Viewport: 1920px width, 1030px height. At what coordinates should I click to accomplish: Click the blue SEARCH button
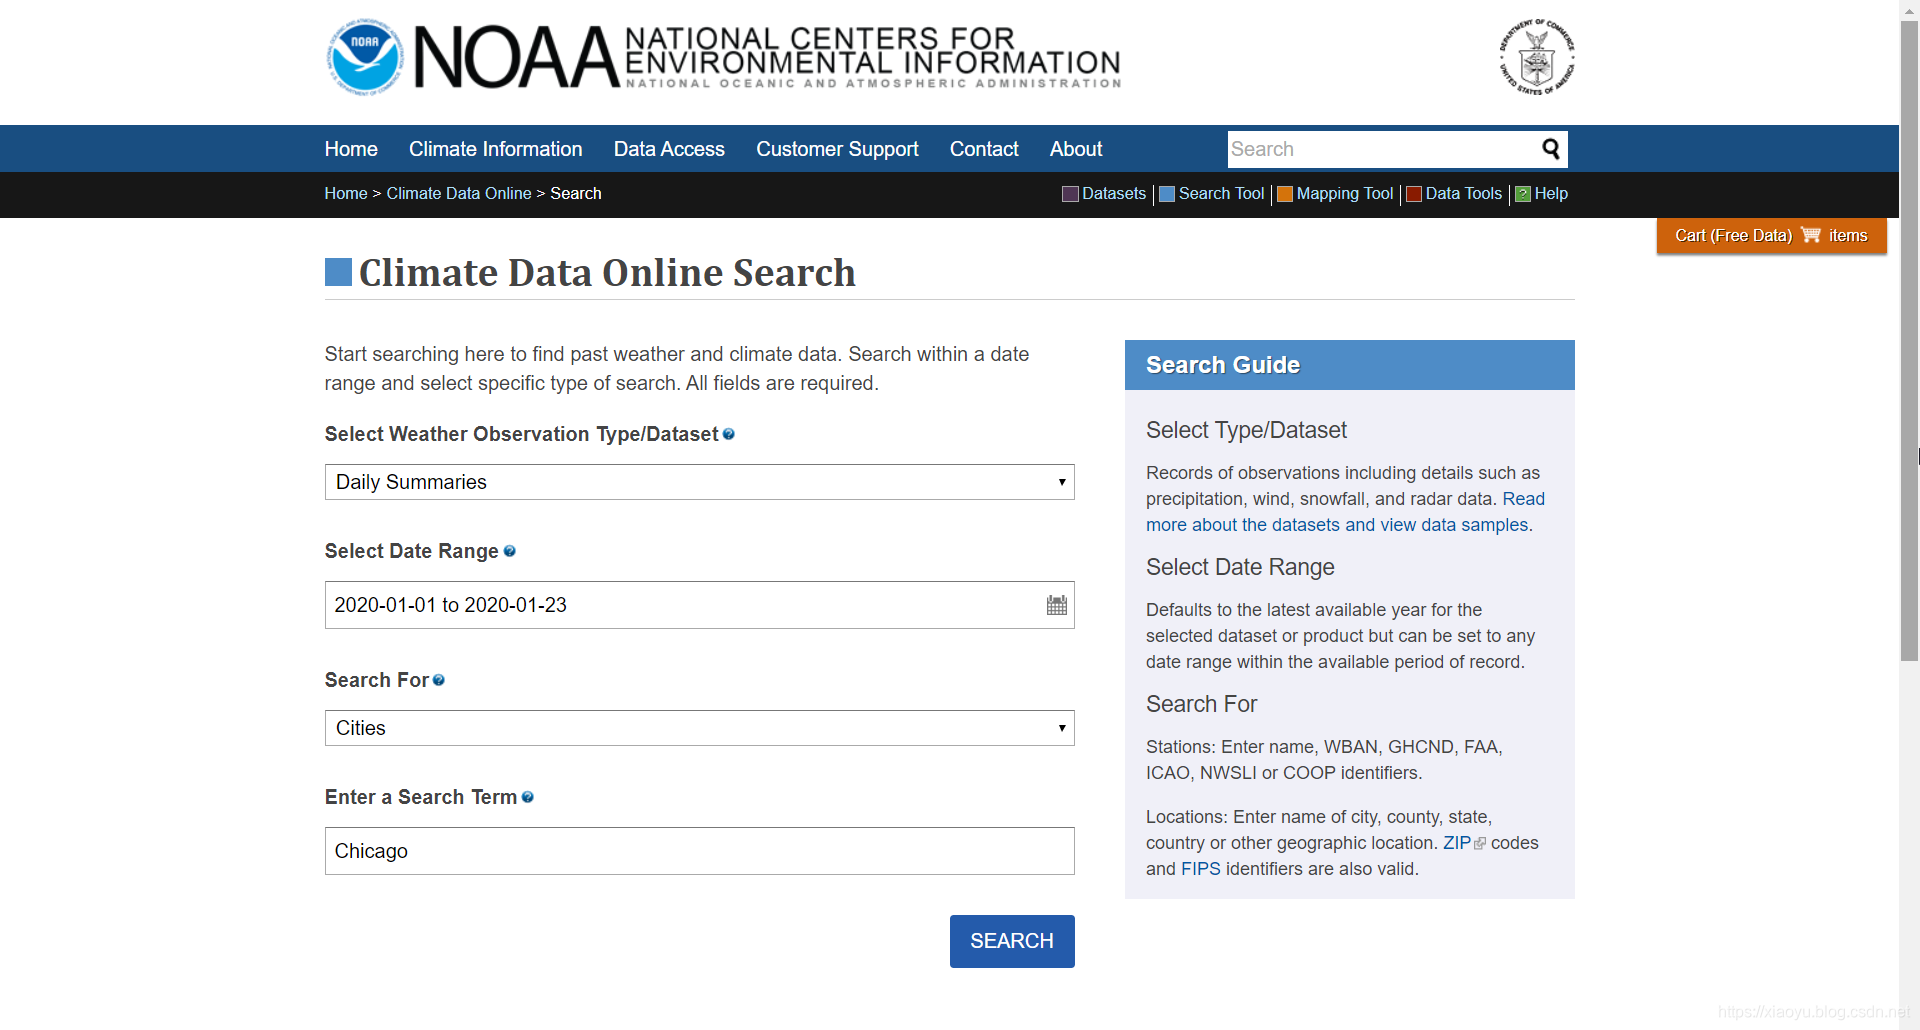[1012, 941]
